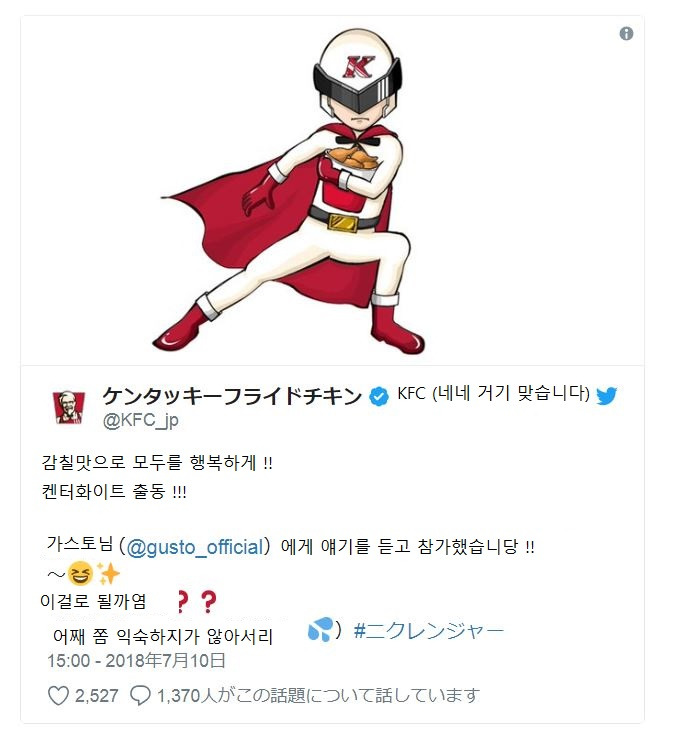698x743 pixels.
Task: Like the tweet with heart icon
Action: tap(58, 696)
